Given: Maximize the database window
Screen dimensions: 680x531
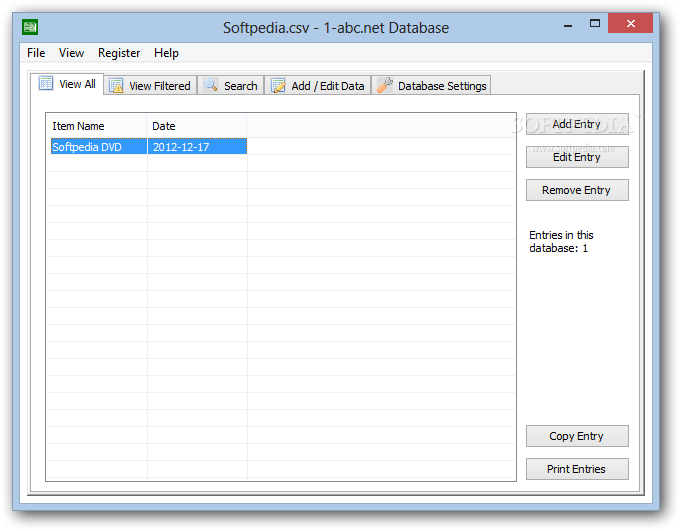Looking at the screenshot, I should click(x=595, y=24).
